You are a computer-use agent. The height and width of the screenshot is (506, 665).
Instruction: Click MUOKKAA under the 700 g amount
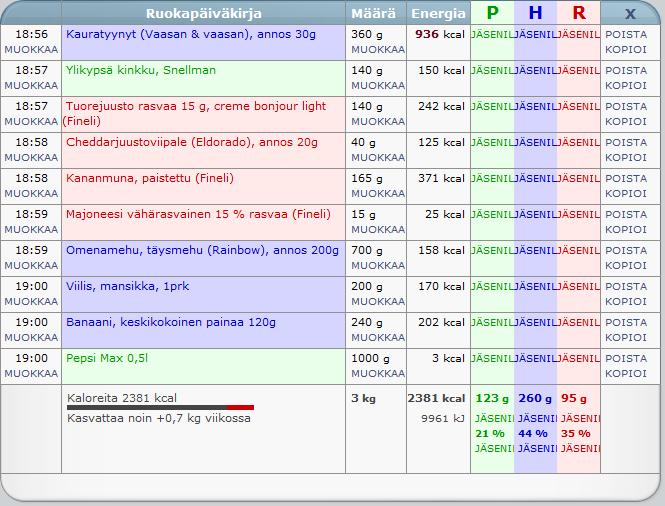pos(378,265)
